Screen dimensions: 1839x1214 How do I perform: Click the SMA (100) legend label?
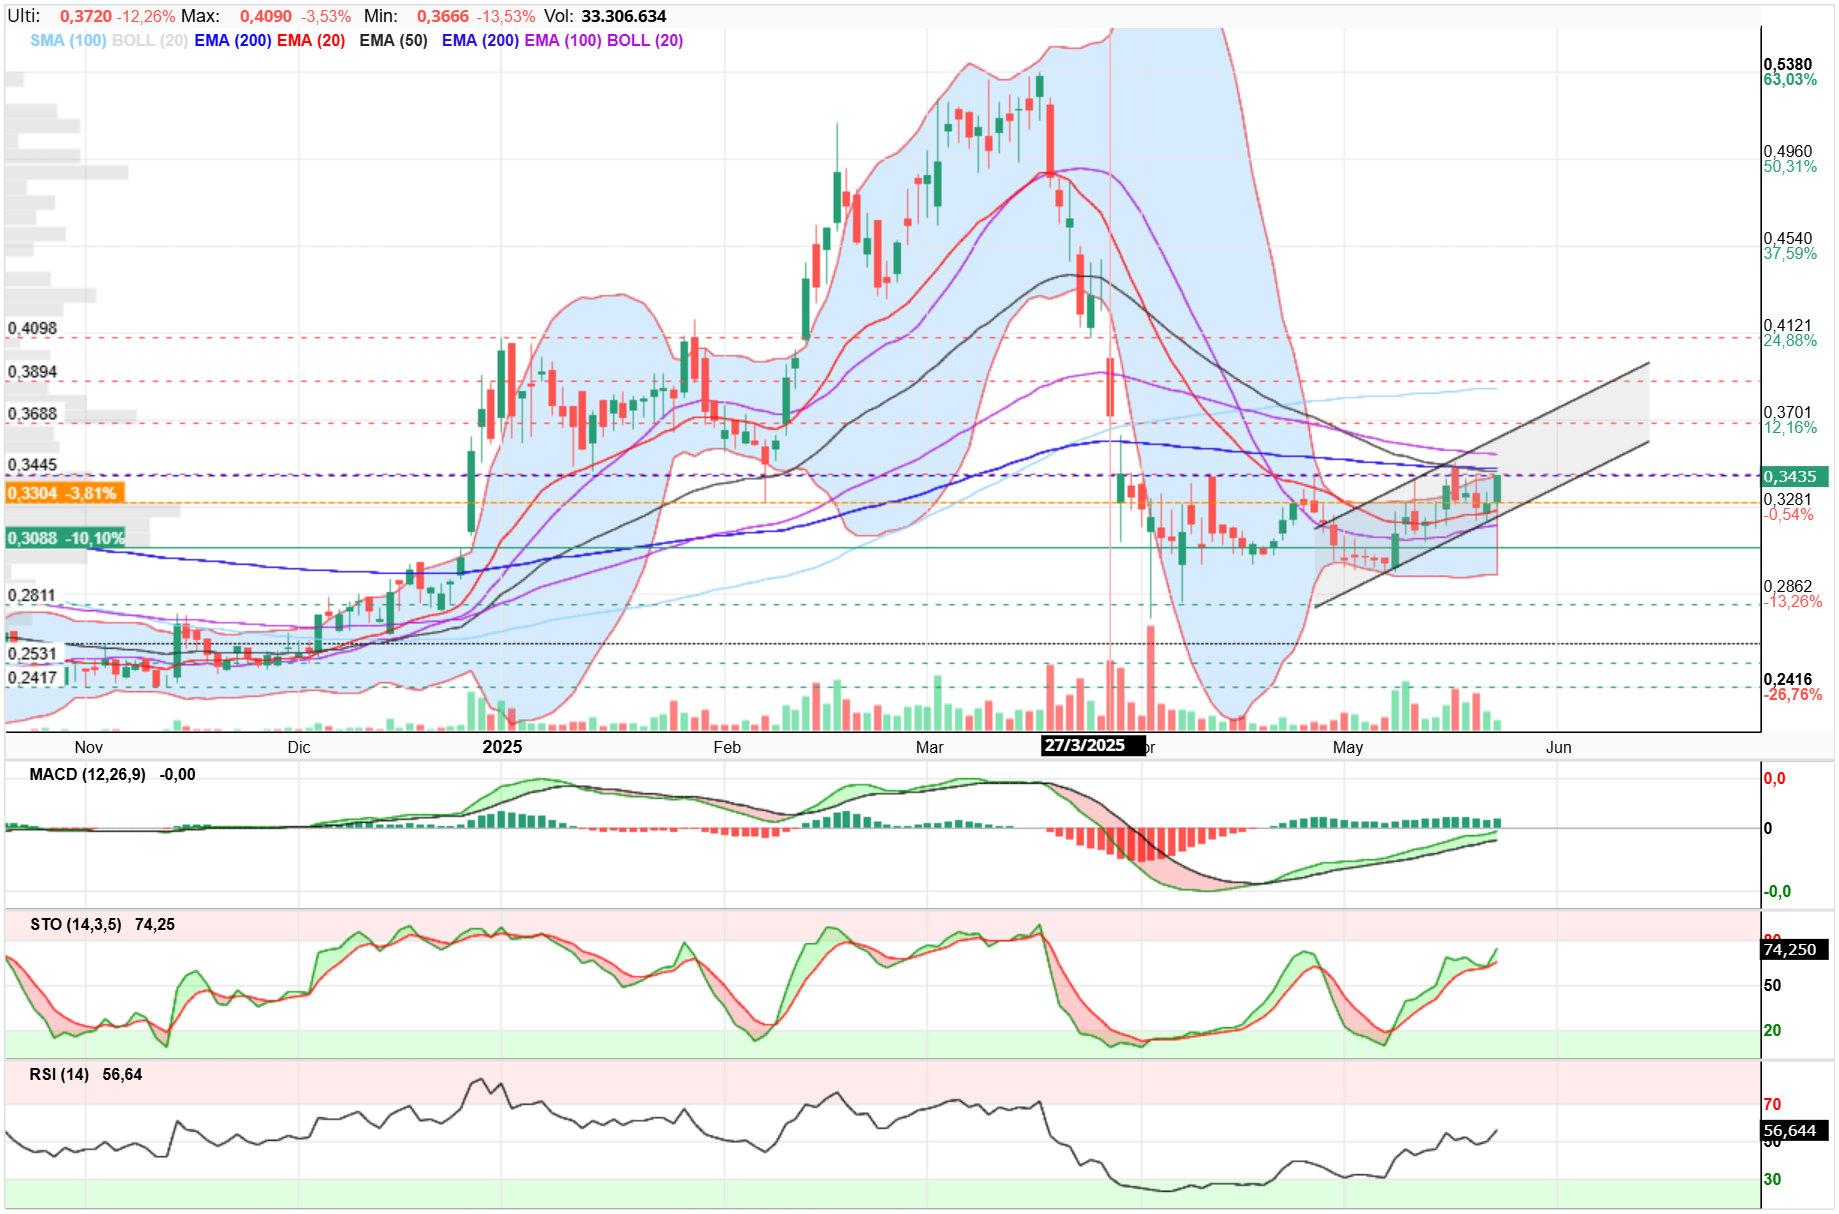coord(68,40)
